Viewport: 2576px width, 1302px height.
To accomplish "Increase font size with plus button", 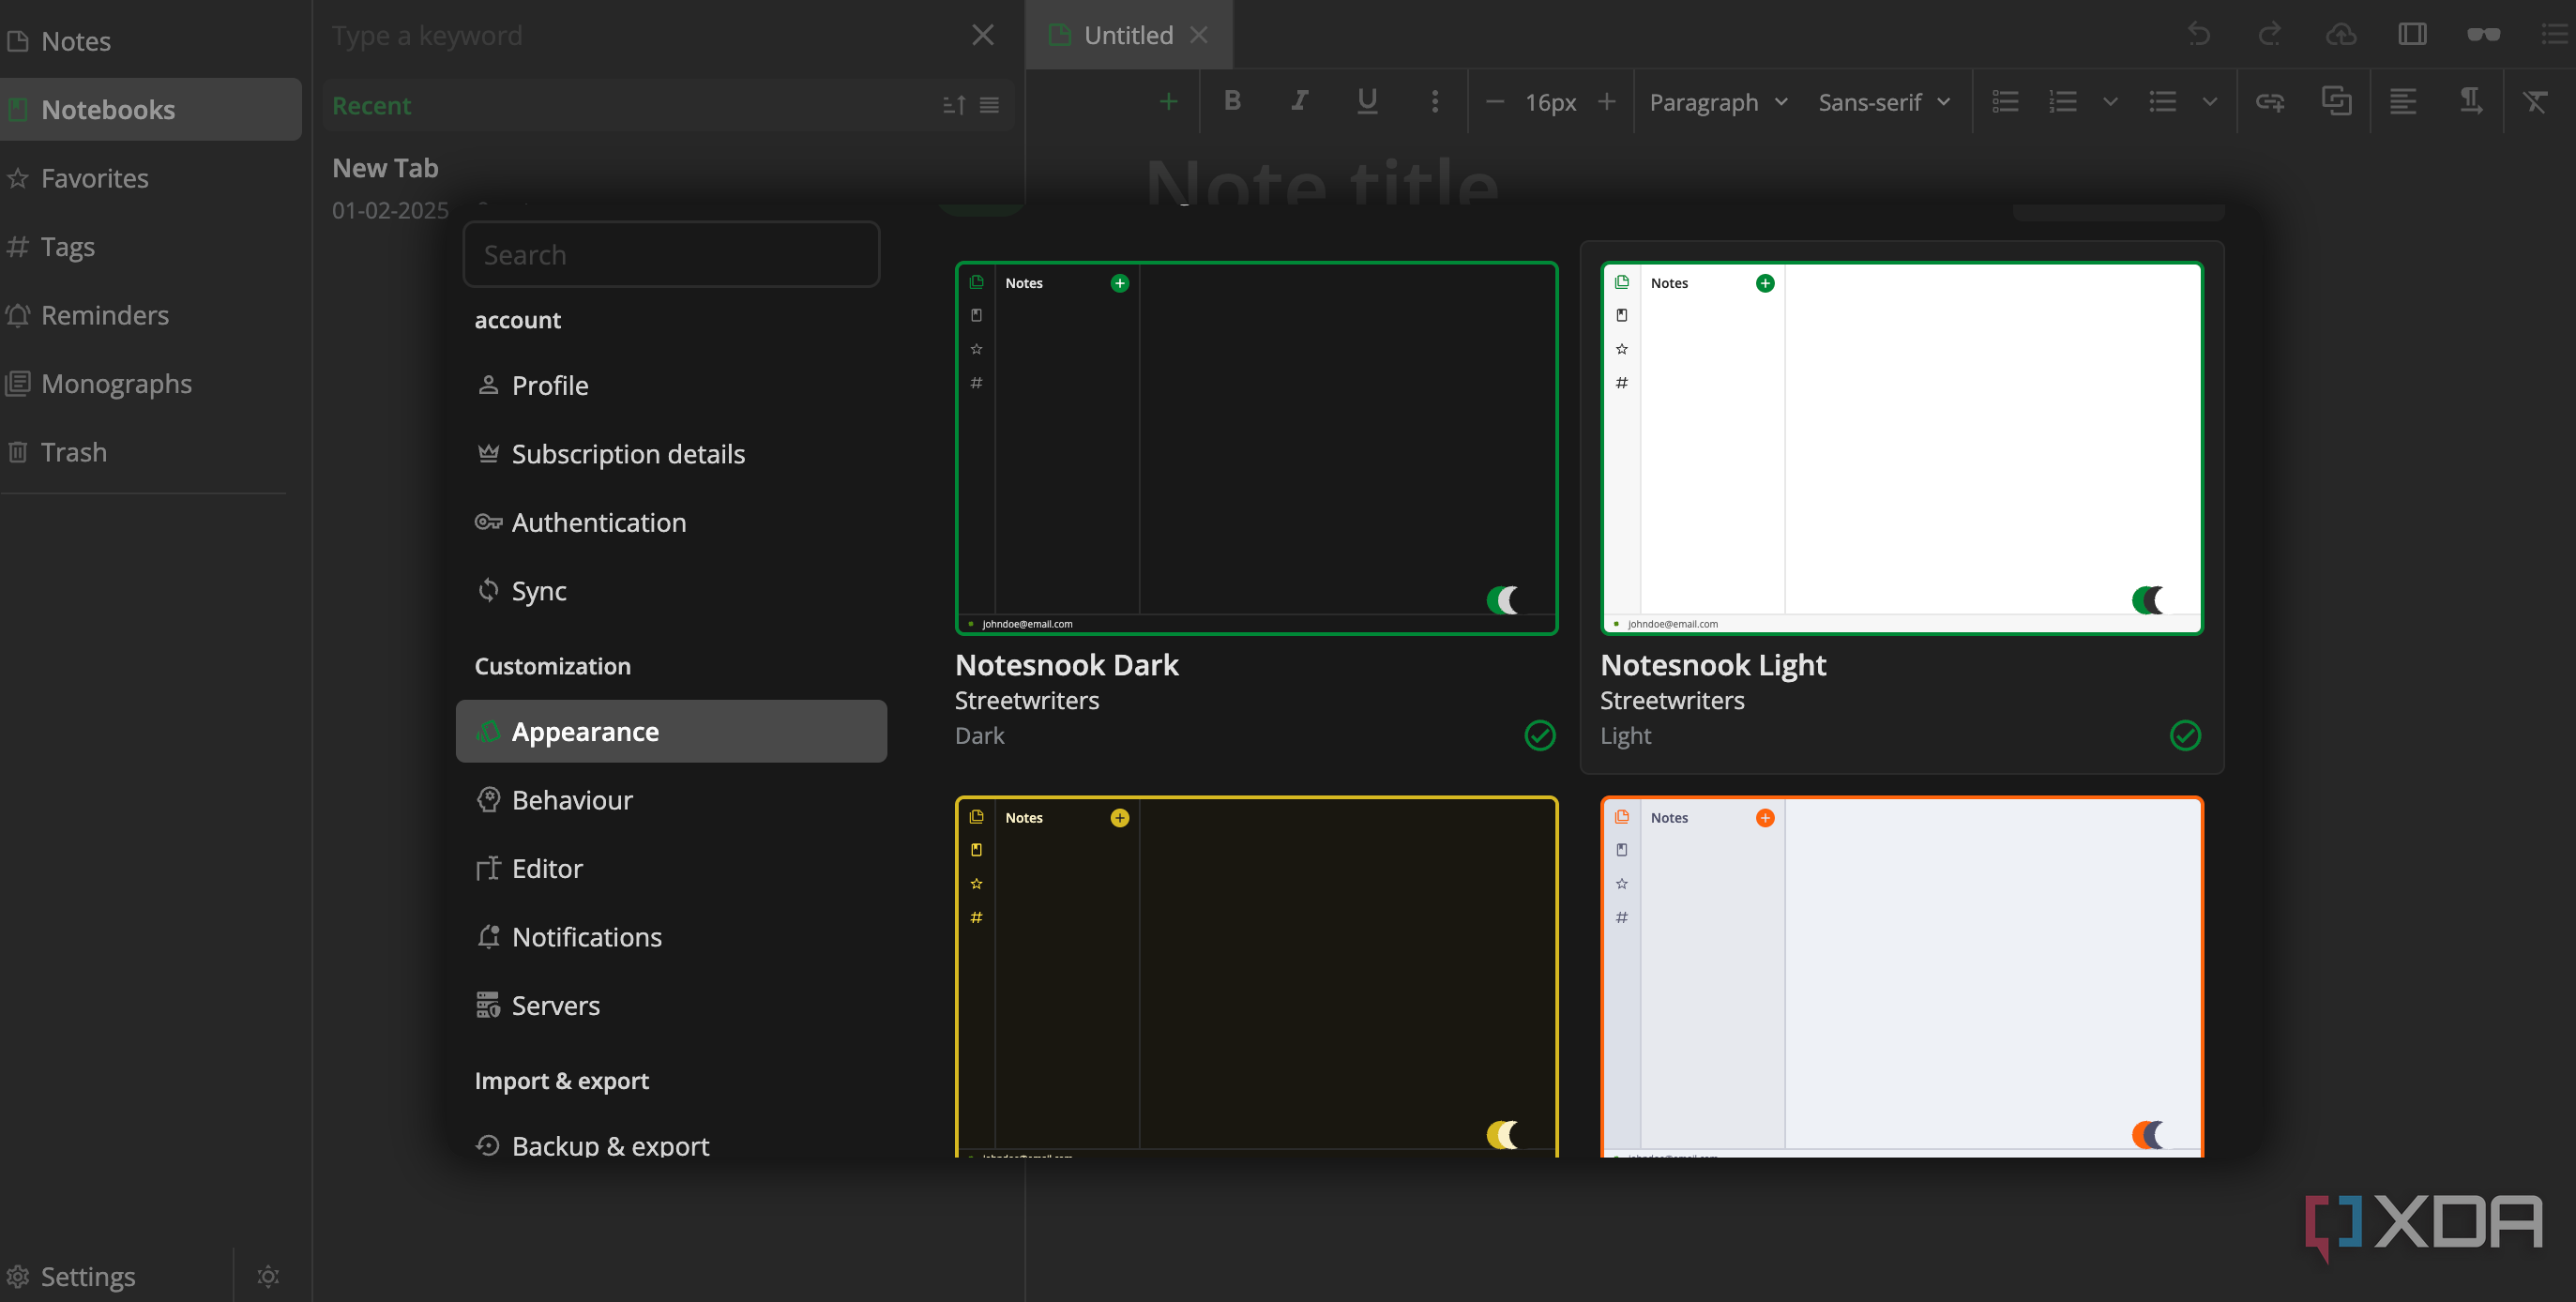I will [1607, 101].
